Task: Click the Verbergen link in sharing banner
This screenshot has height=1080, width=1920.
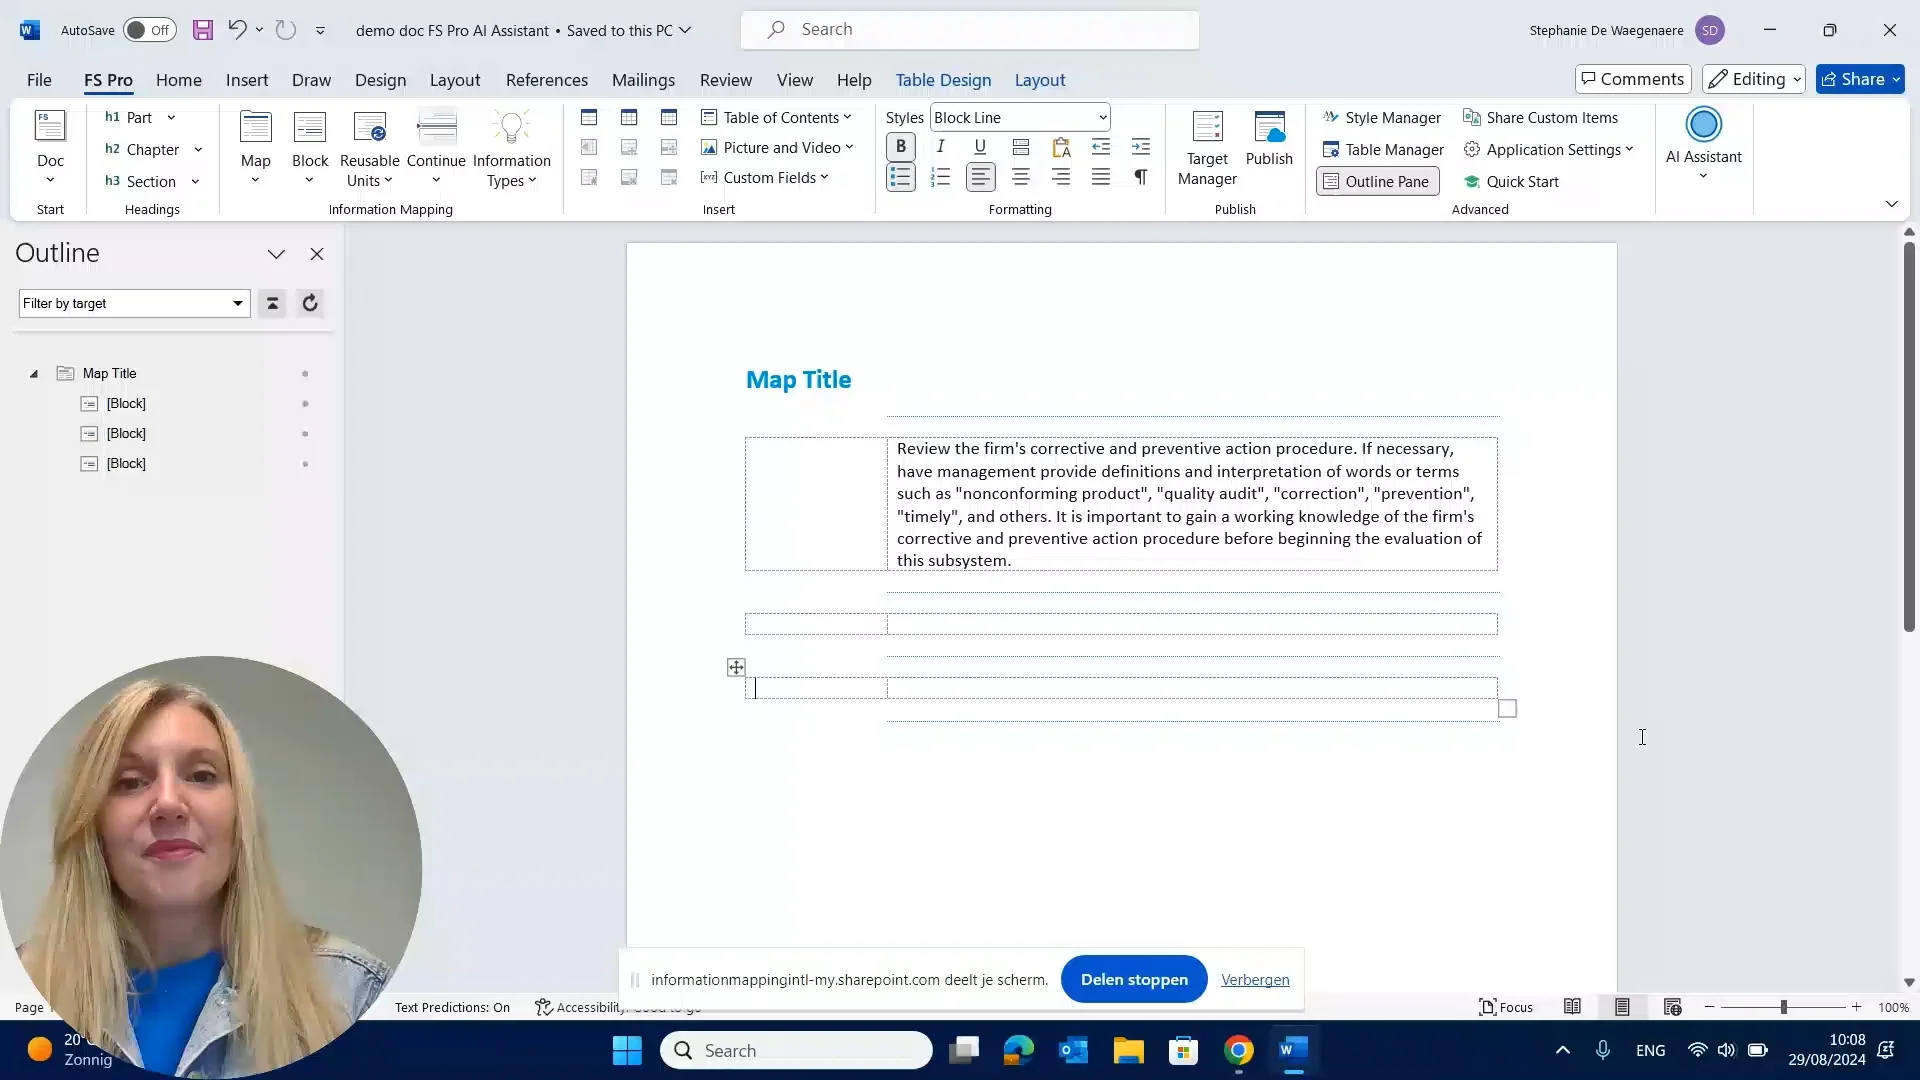Action: click(1255, 980)
